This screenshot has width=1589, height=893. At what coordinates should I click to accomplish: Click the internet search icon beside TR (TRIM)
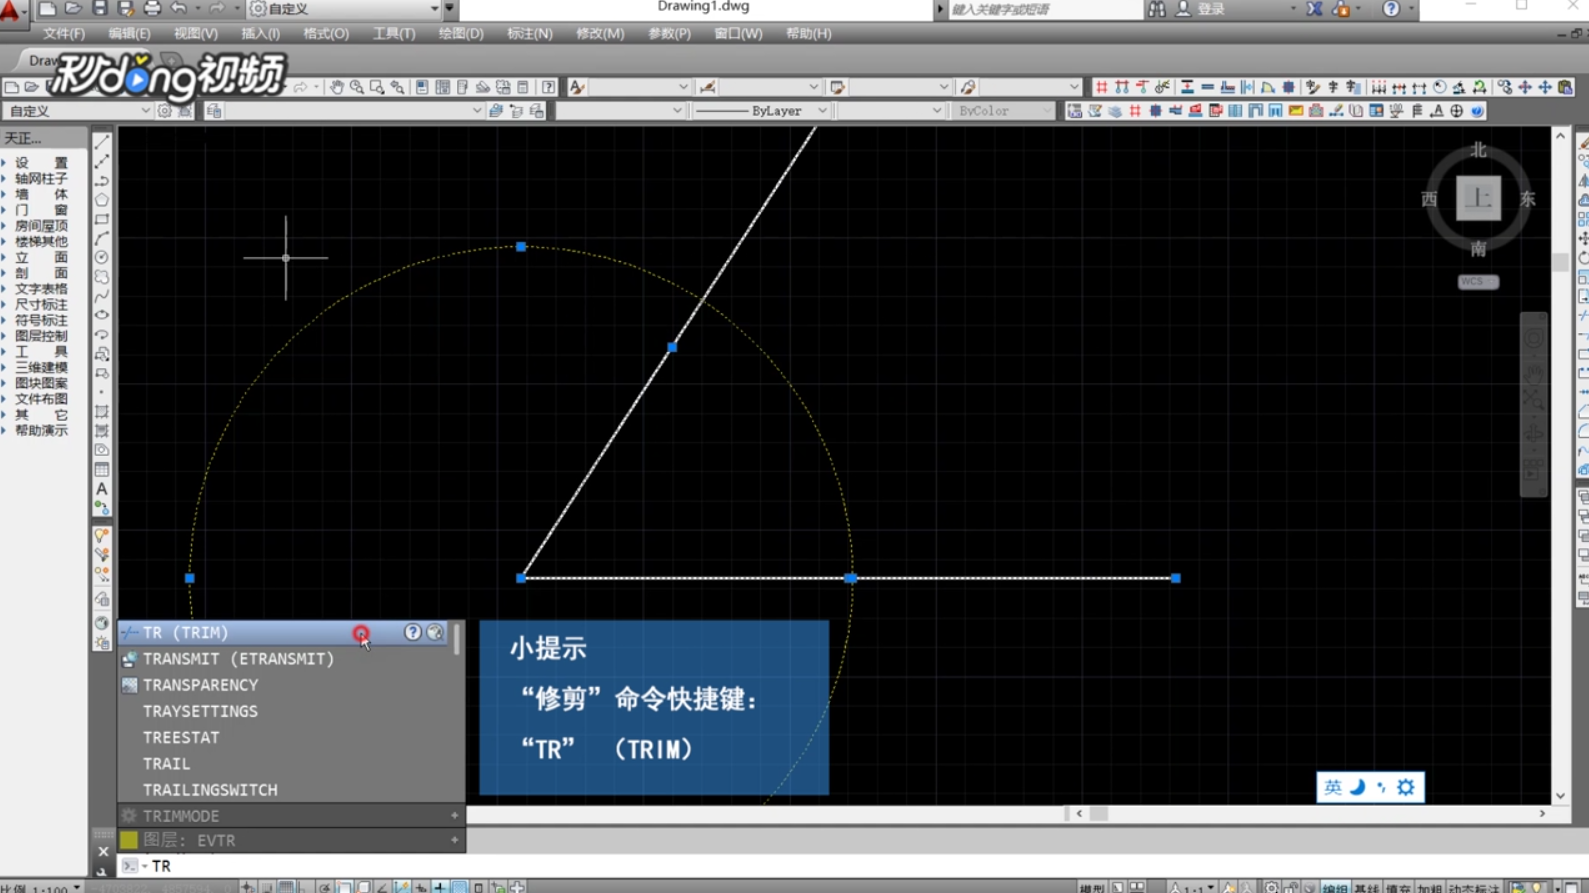[435, 632]
